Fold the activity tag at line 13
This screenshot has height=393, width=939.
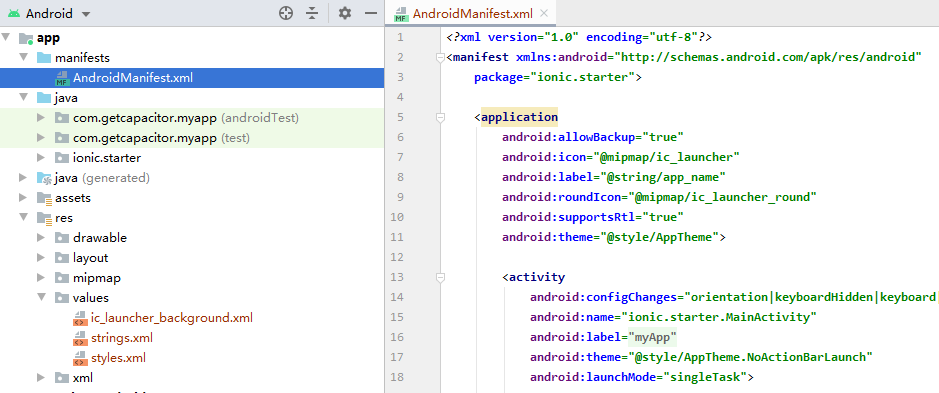(441, 277)
